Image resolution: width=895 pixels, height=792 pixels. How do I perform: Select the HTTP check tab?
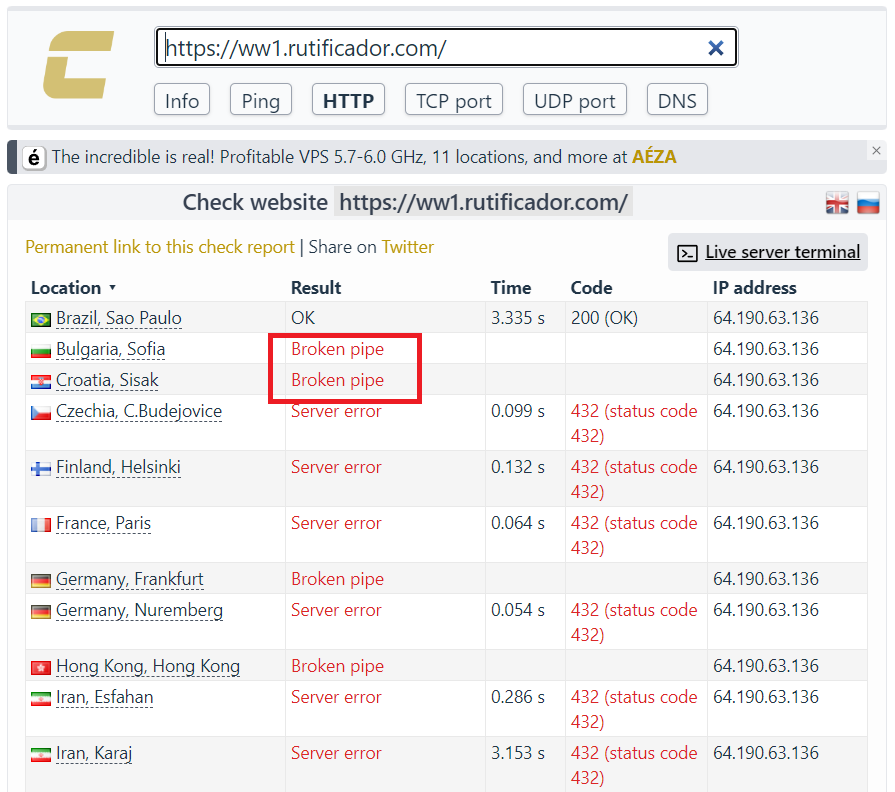(348, 100)
